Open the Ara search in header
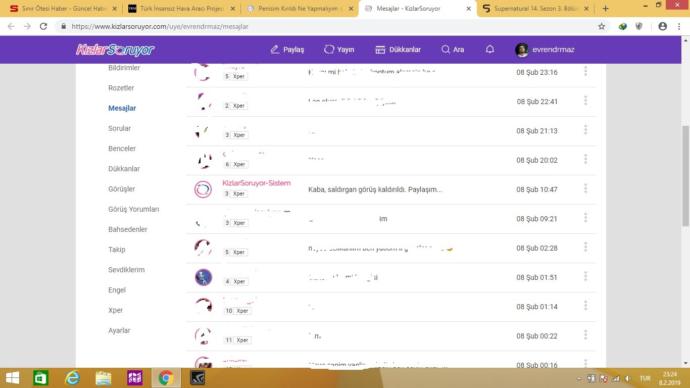Image resolution: width=690 pixels, height=388 pixels. pyautogui.click(x=452, y=50)
